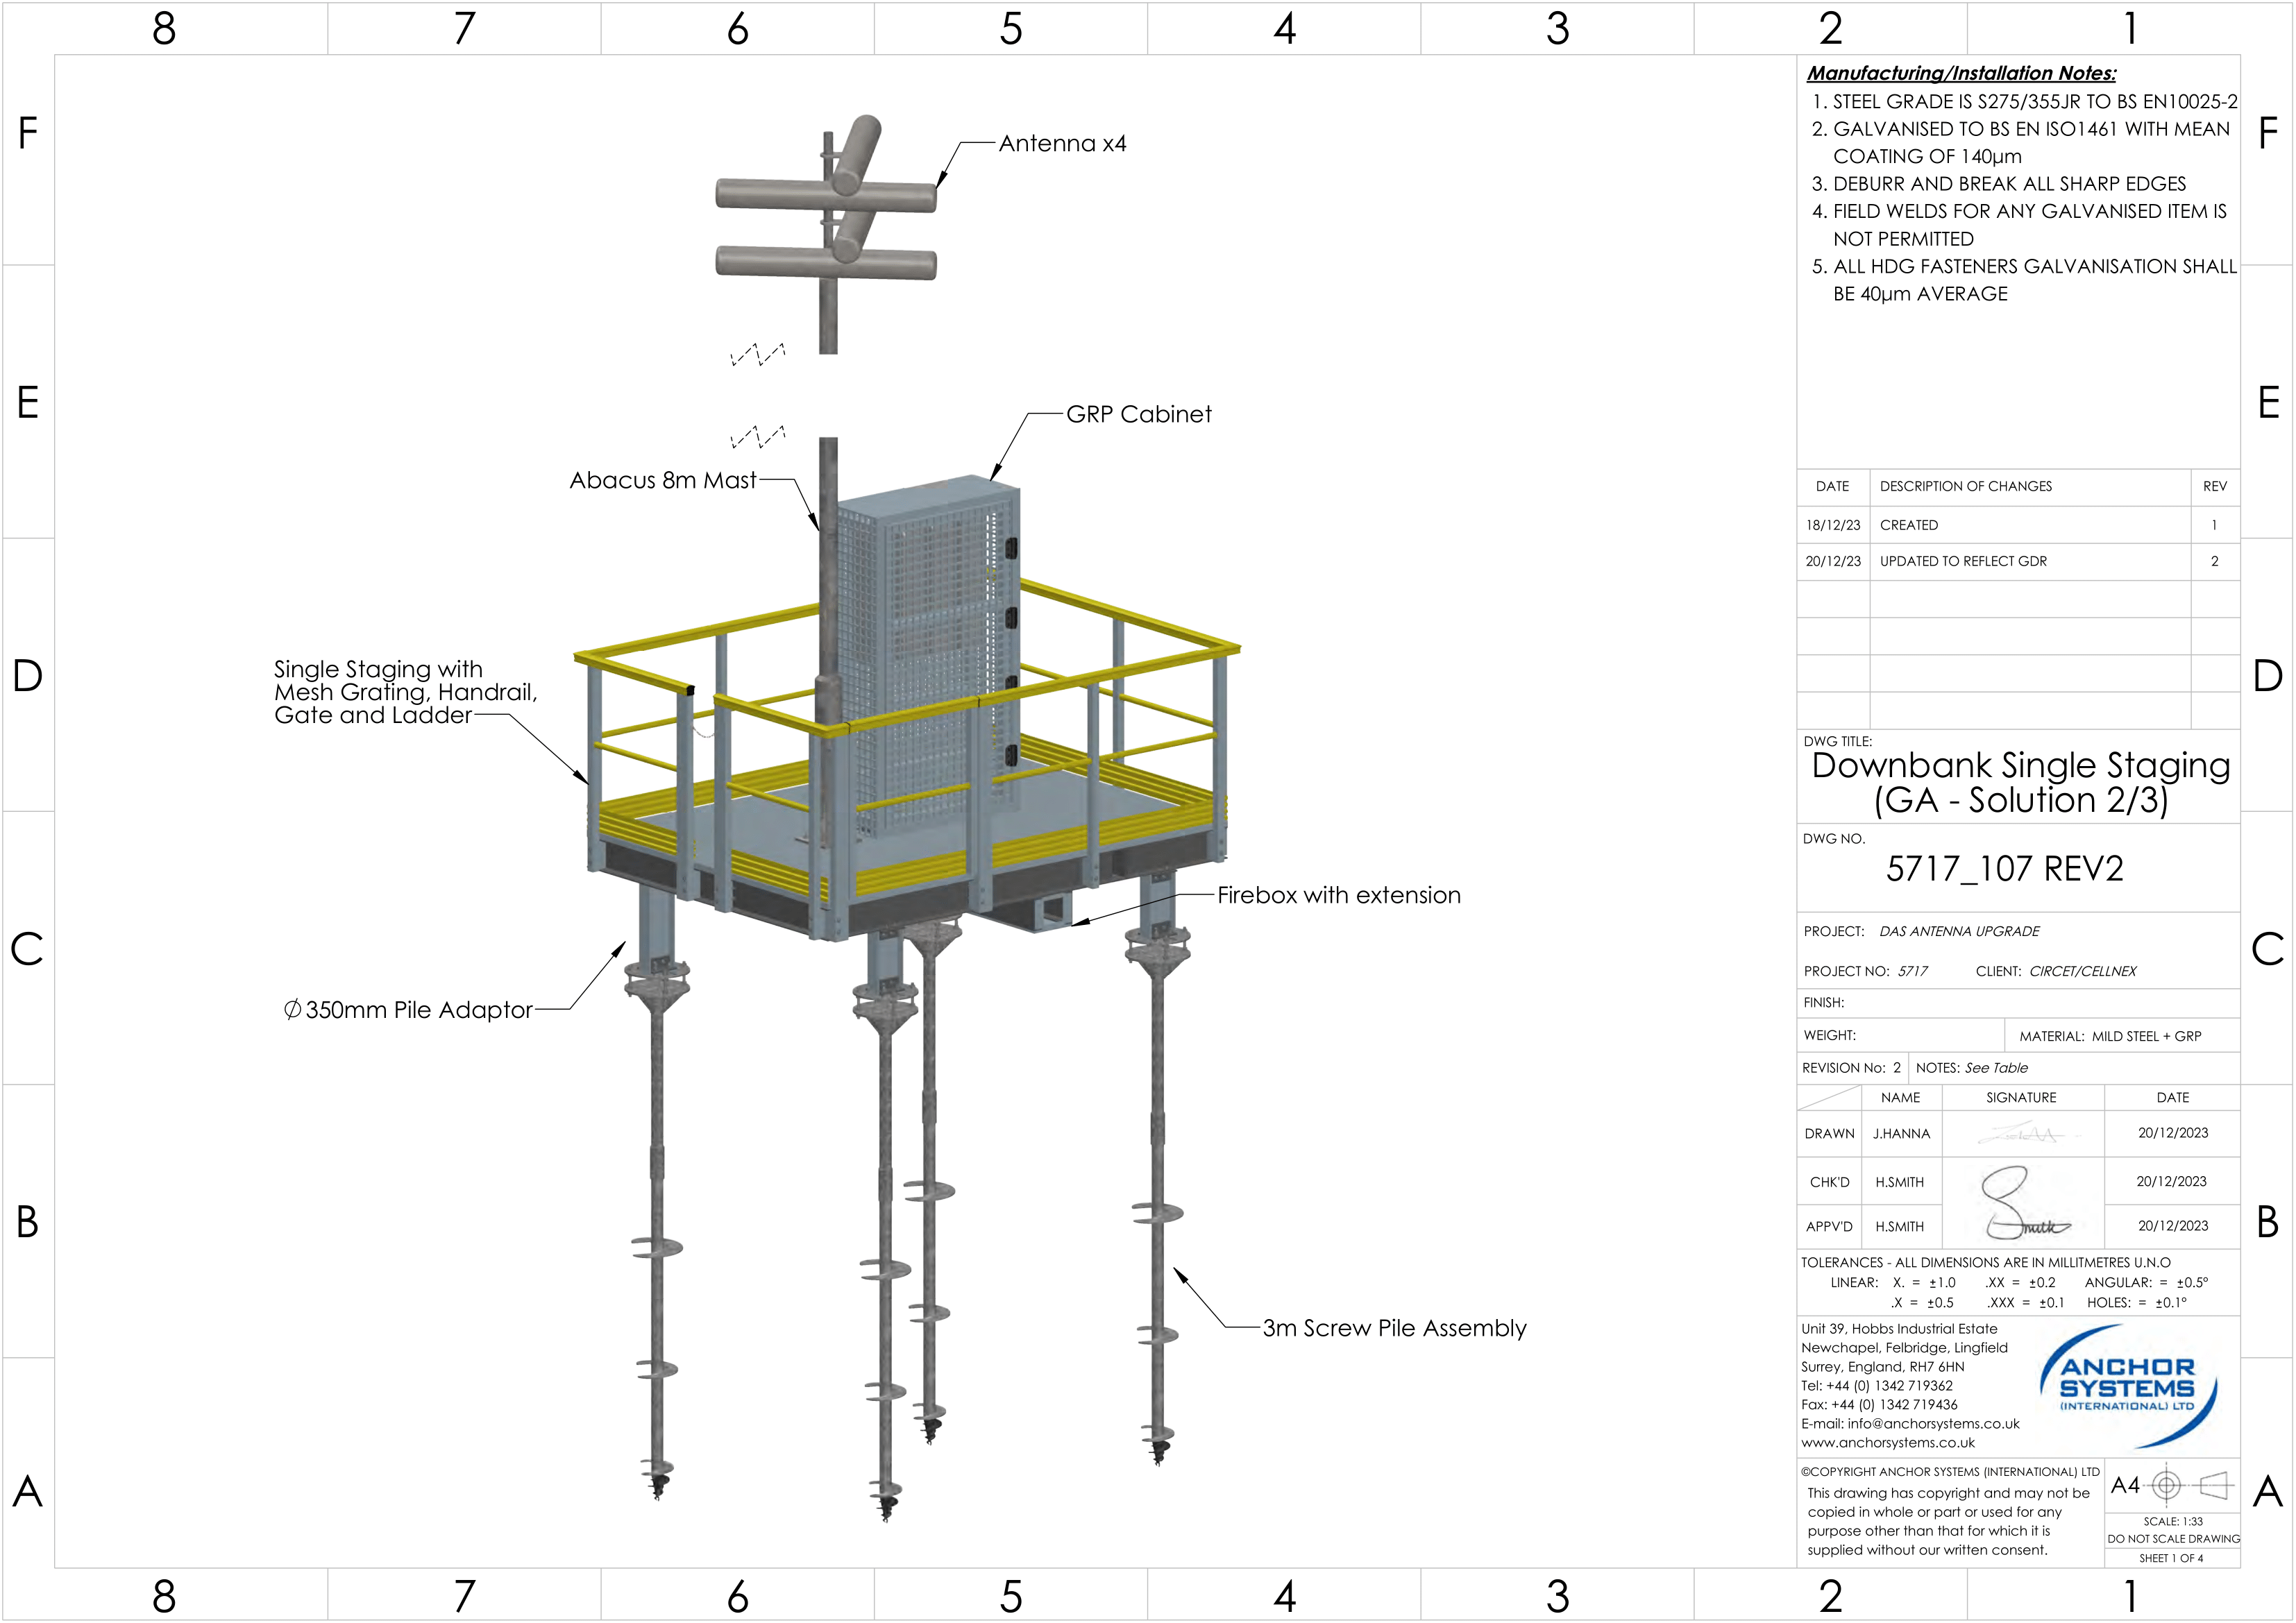2296x1623 pixels.
Task: Click note 1 about steel grade S275/355JR
Action: click(2025, 102)
